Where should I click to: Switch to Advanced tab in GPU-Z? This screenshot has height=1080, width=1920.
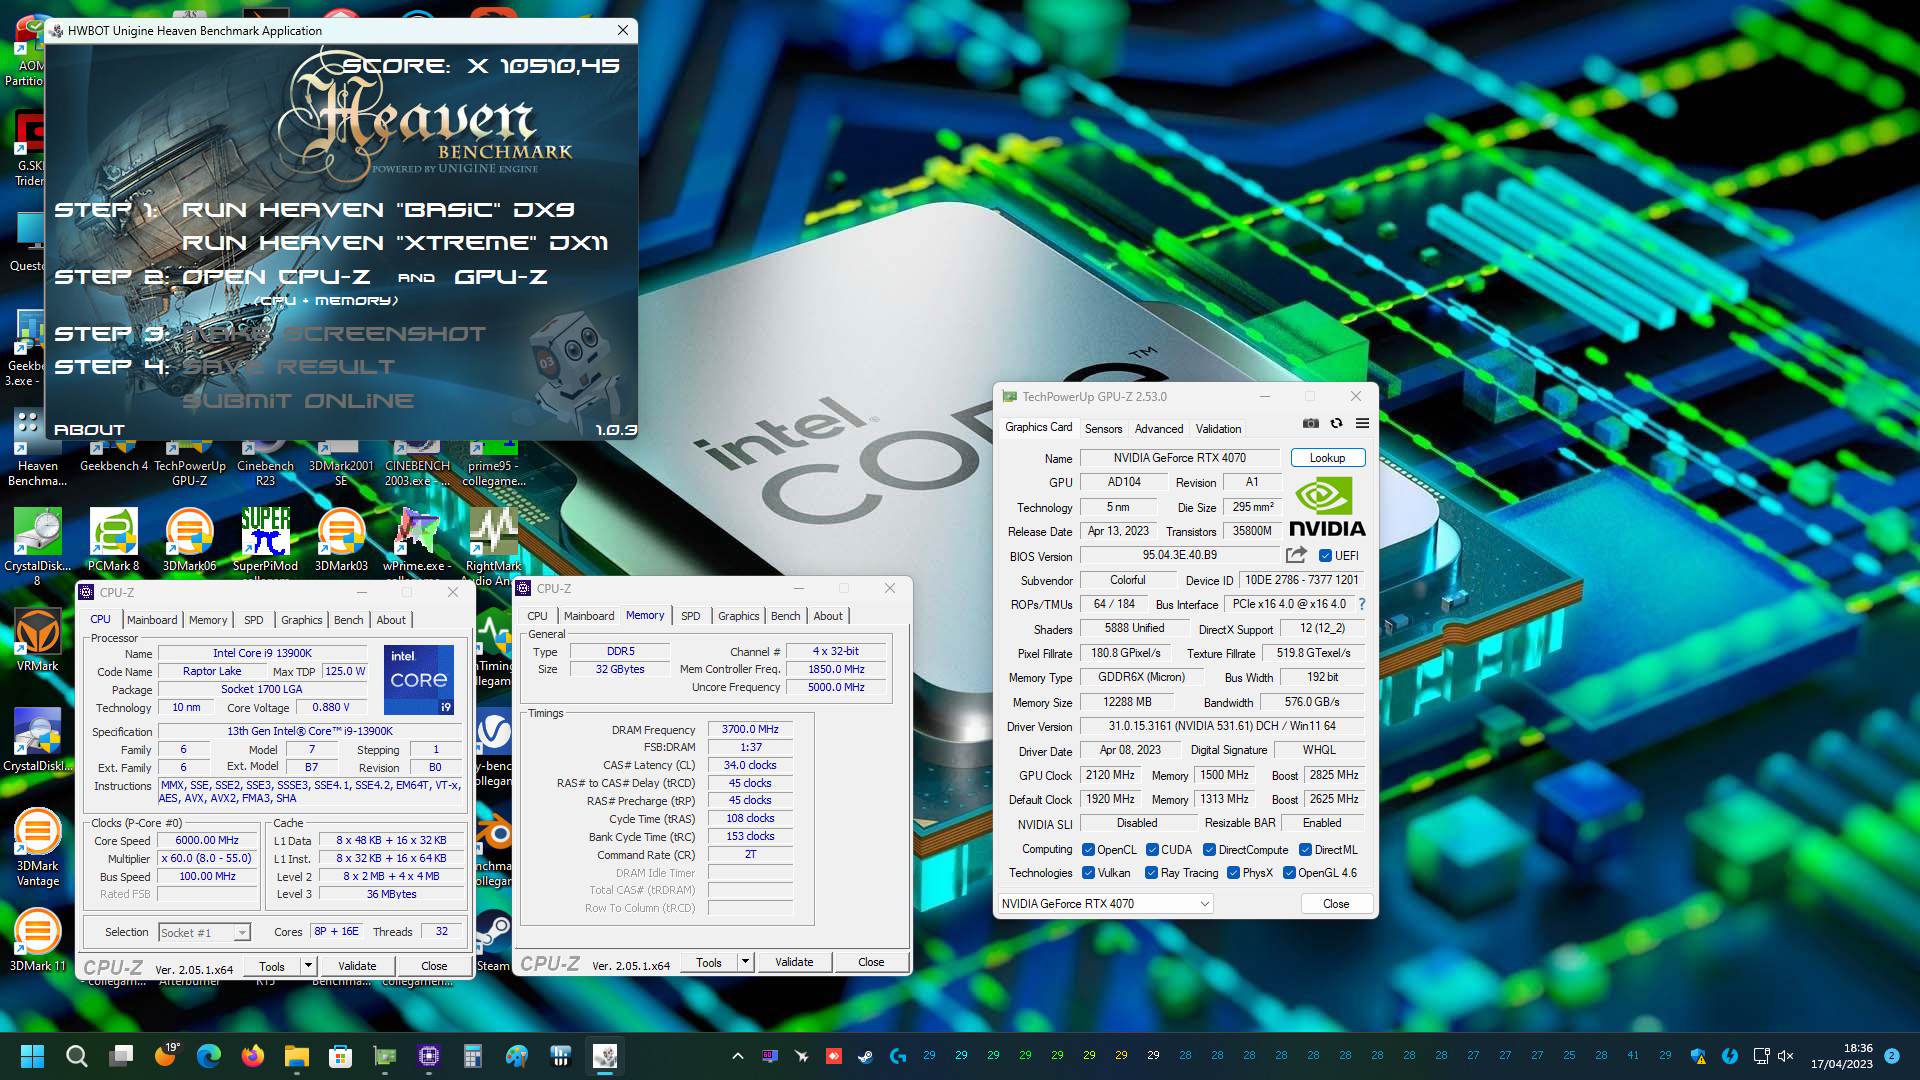coord(1159,429)
